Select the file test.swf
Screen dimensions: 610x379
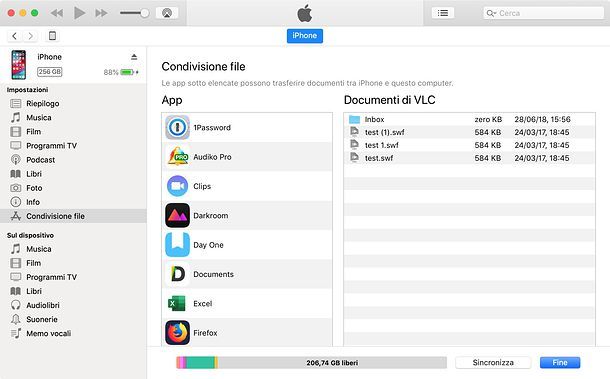coord(469,158)
